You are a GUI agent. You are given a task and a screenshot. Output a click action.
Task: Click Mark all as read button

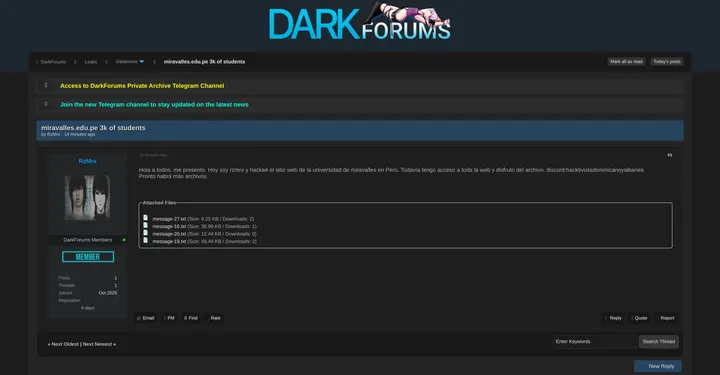point(626,62)
